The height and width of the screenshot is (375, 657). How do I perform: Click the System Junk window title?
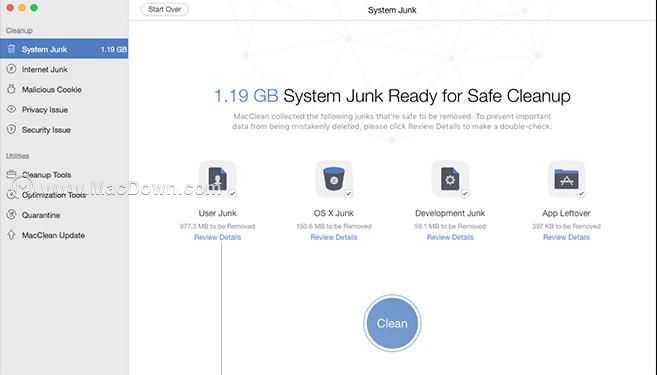pyautogui.click(x=392, y=10)
